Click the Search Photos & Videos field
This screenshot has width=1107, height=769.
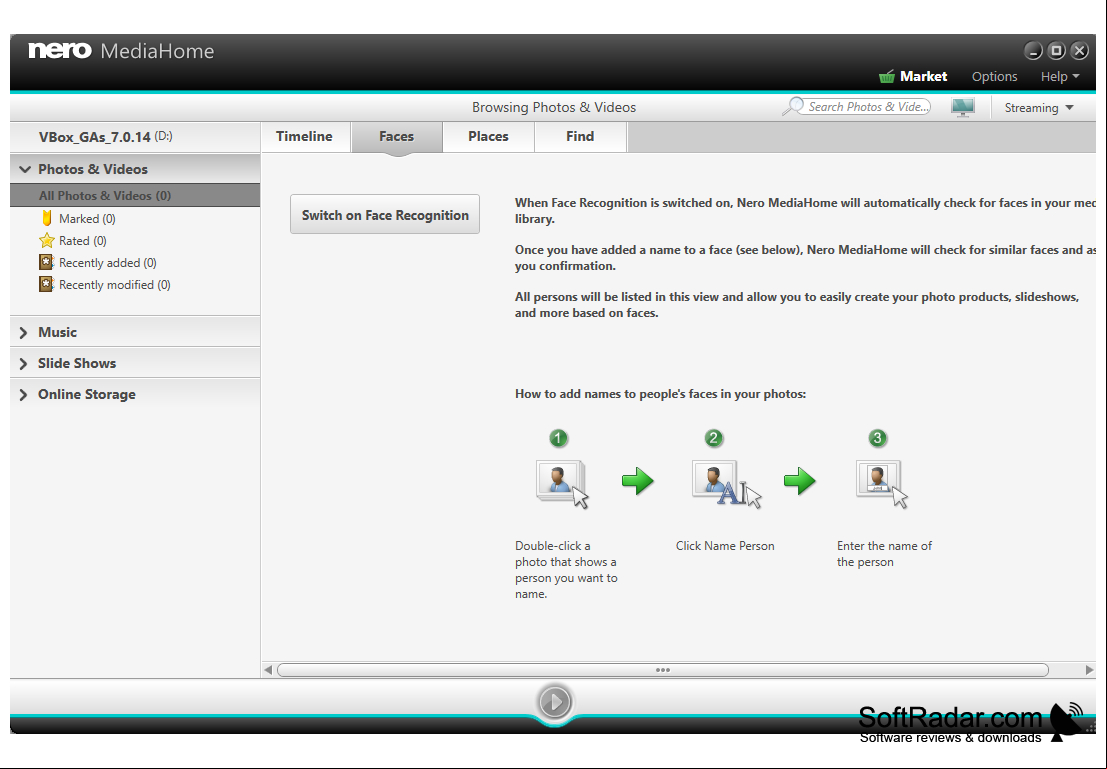click(x=868, y=107)
